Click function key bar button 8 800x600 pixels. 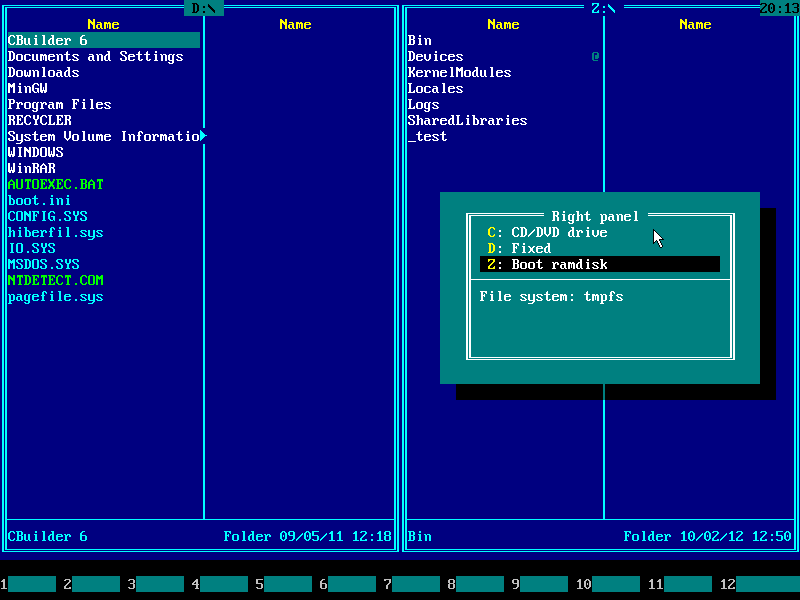tap(476, 584)
